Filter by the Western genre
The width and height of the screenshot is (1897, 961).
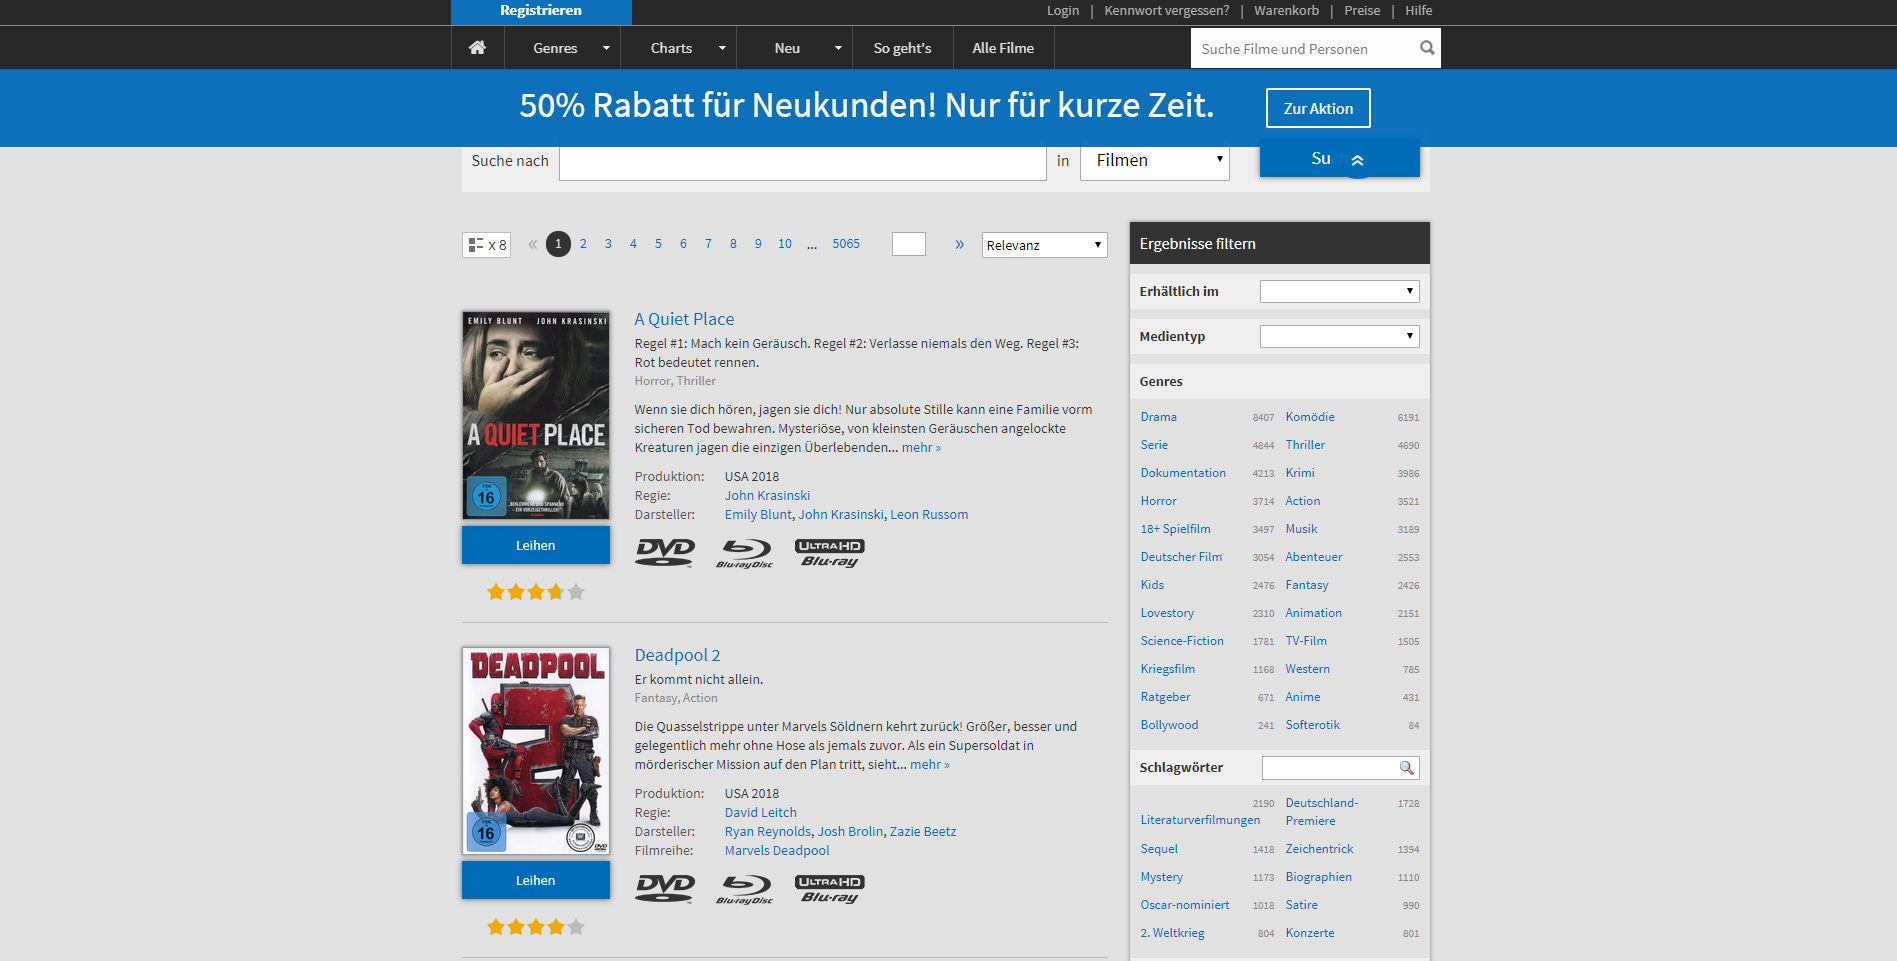1308,669
